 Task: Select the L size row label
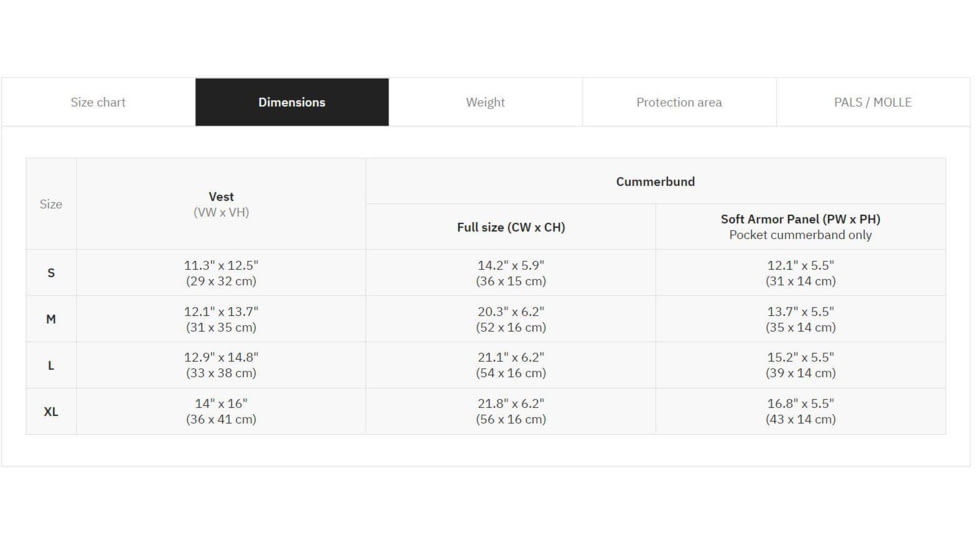pos(51,365)
